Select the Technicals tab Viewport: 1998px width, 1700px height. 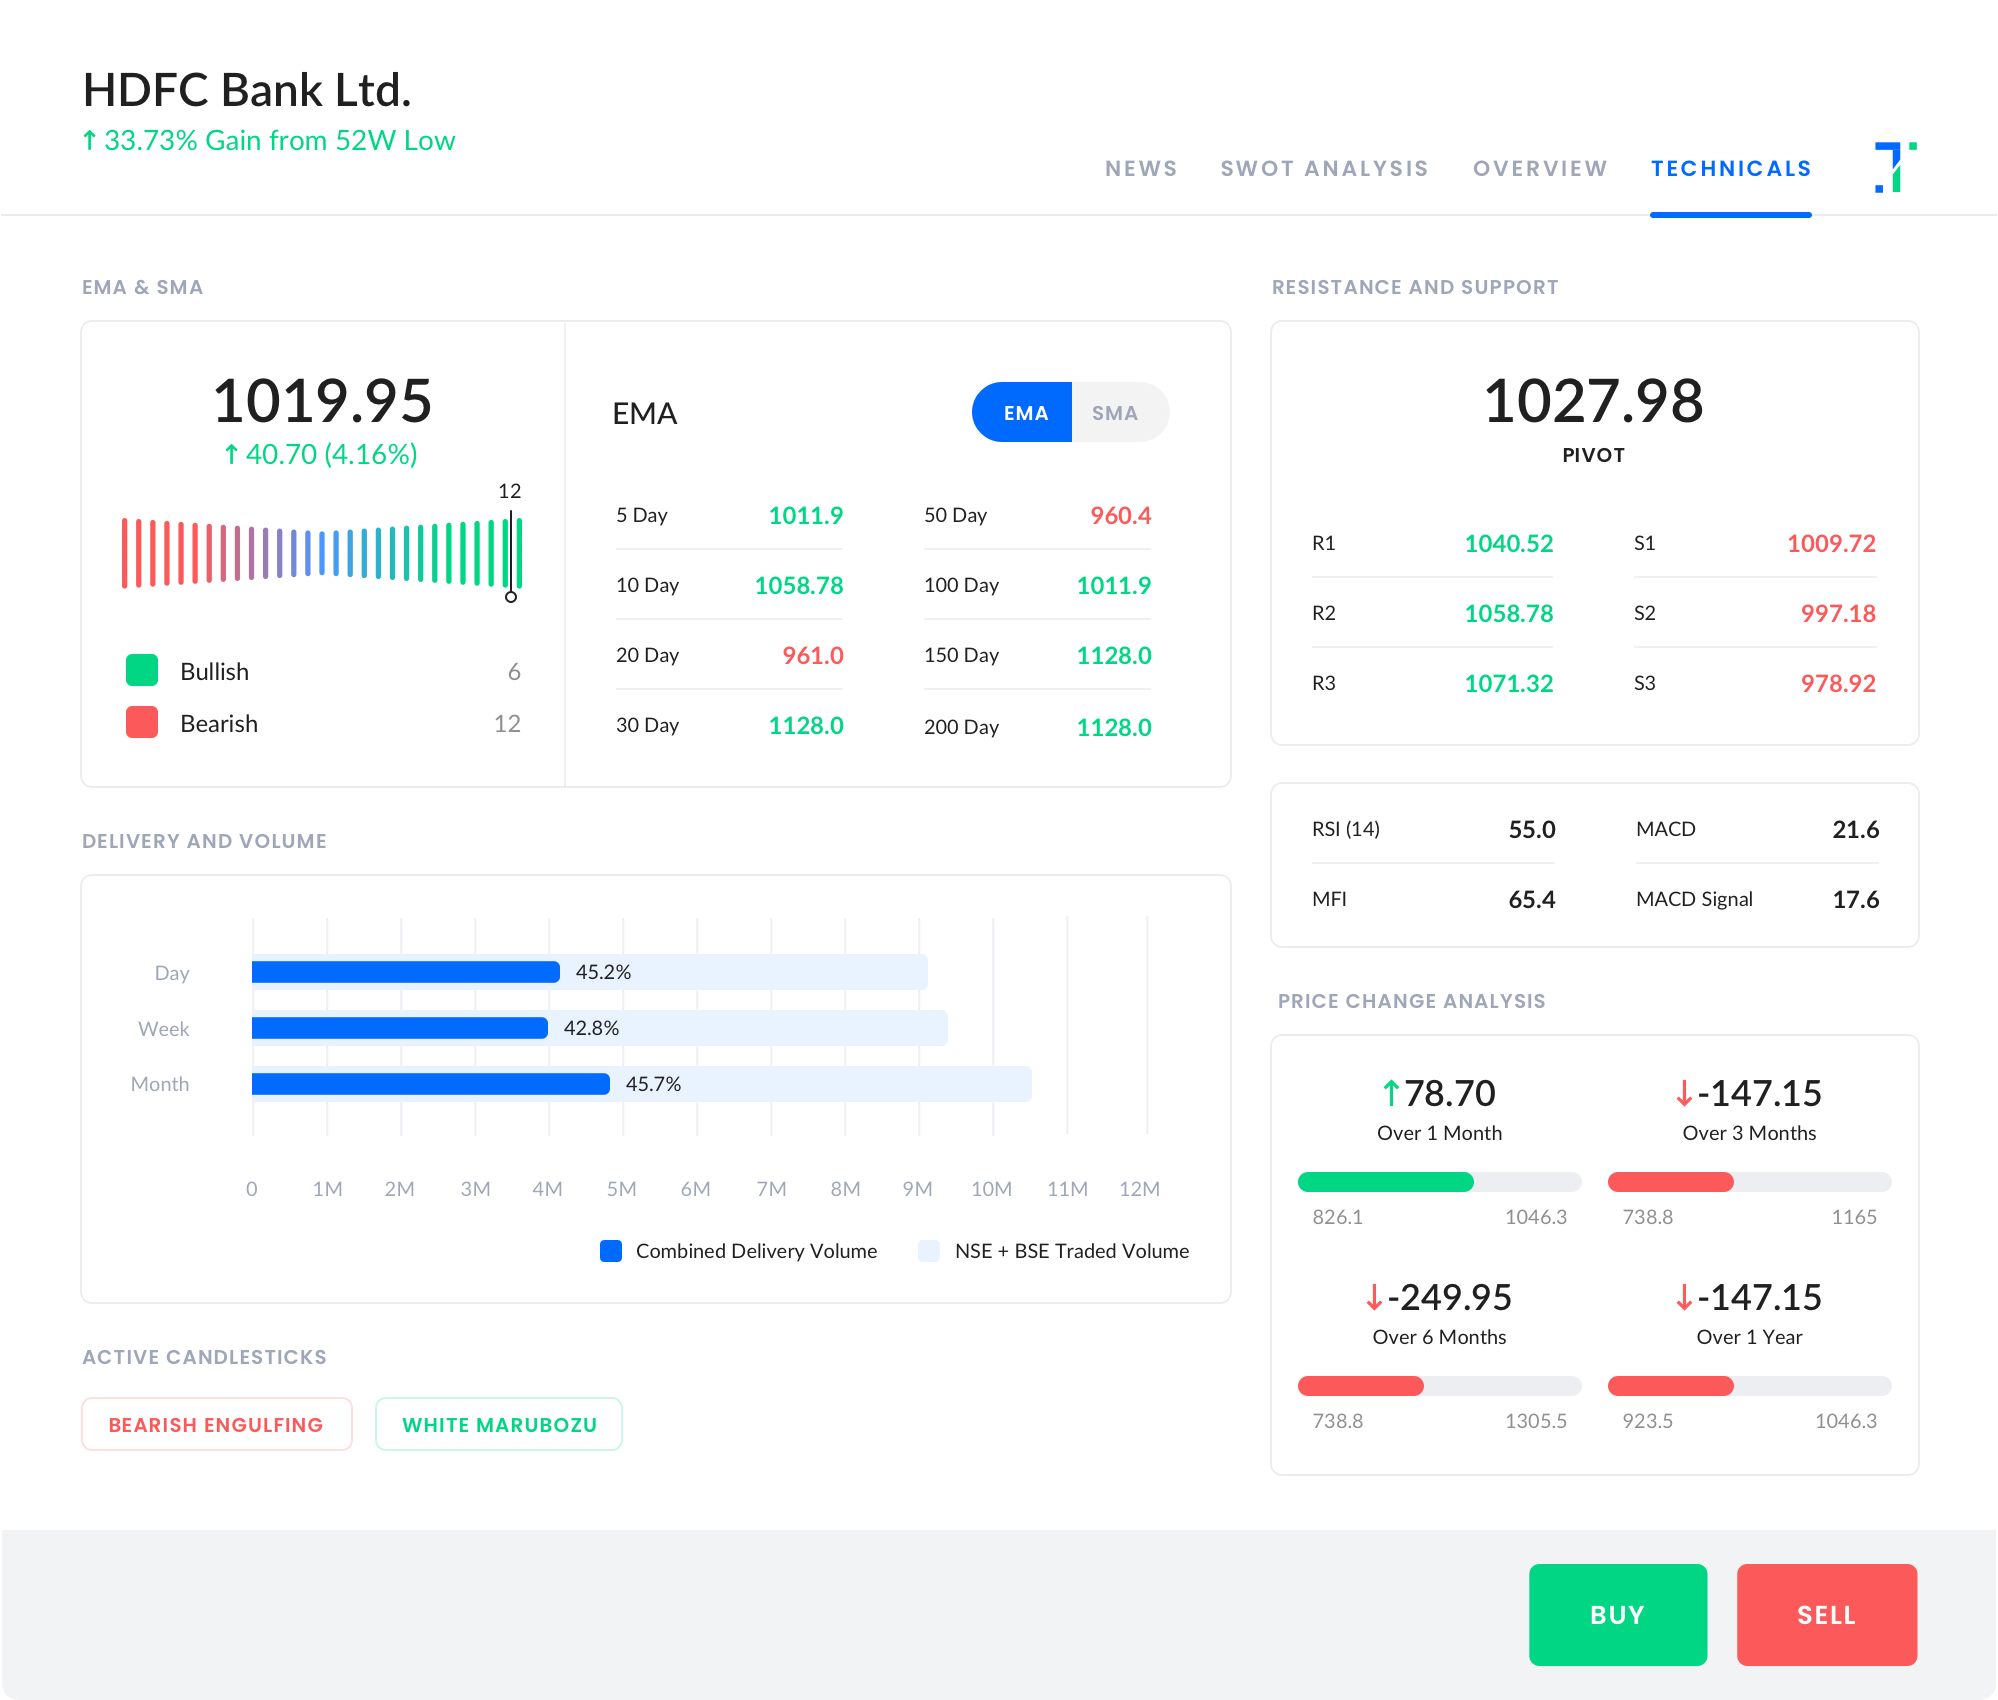(x=1731, y=169)
